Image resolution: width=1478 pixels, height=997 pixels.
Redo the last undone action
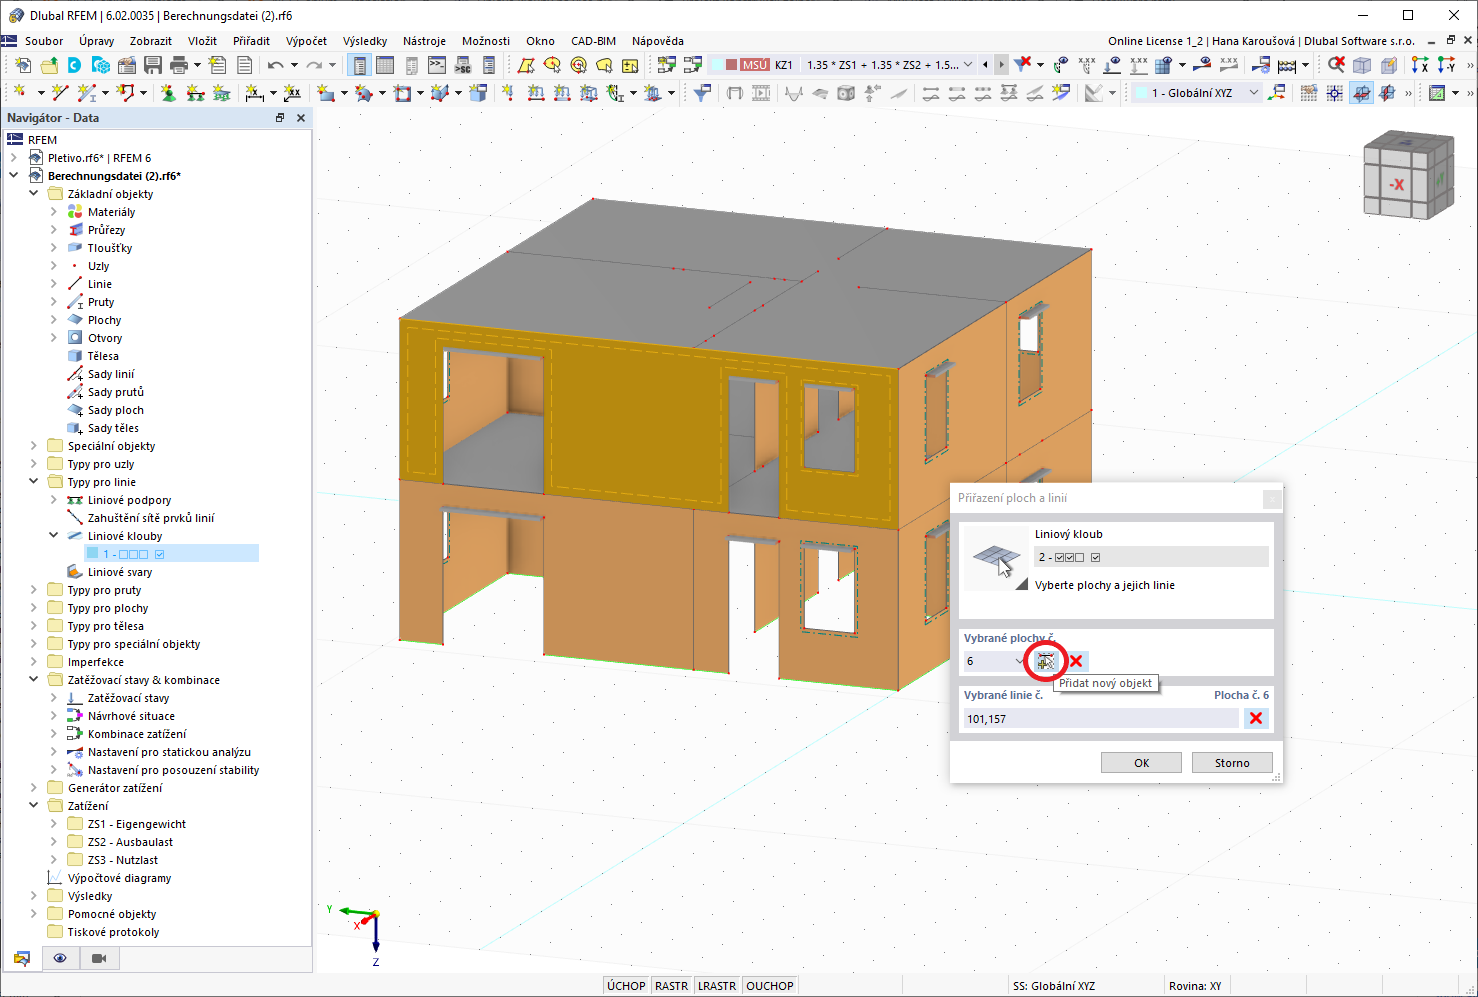pyautogui.click(x=314, y=65)
